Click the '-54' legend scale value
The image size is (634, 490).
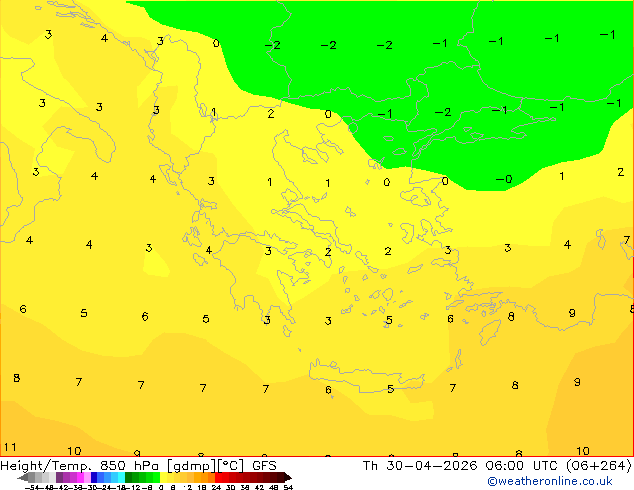pos(32,487)
